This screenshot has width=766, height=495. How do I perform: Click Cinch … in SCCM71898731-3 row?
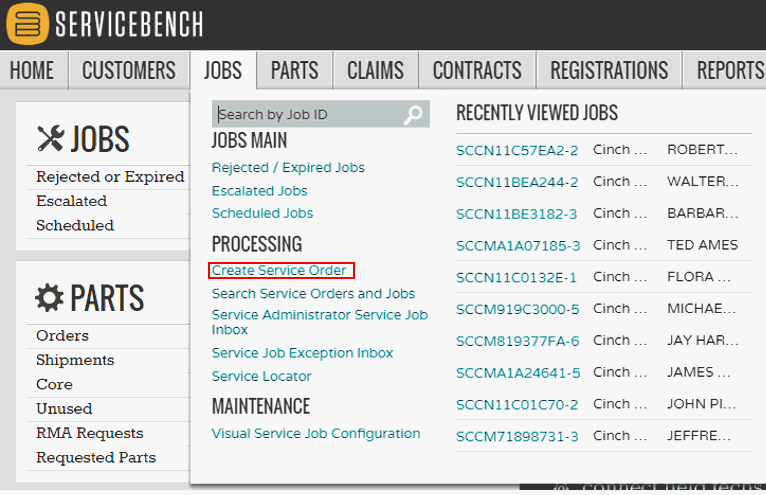pyautogui.click(x=620, y=435)
